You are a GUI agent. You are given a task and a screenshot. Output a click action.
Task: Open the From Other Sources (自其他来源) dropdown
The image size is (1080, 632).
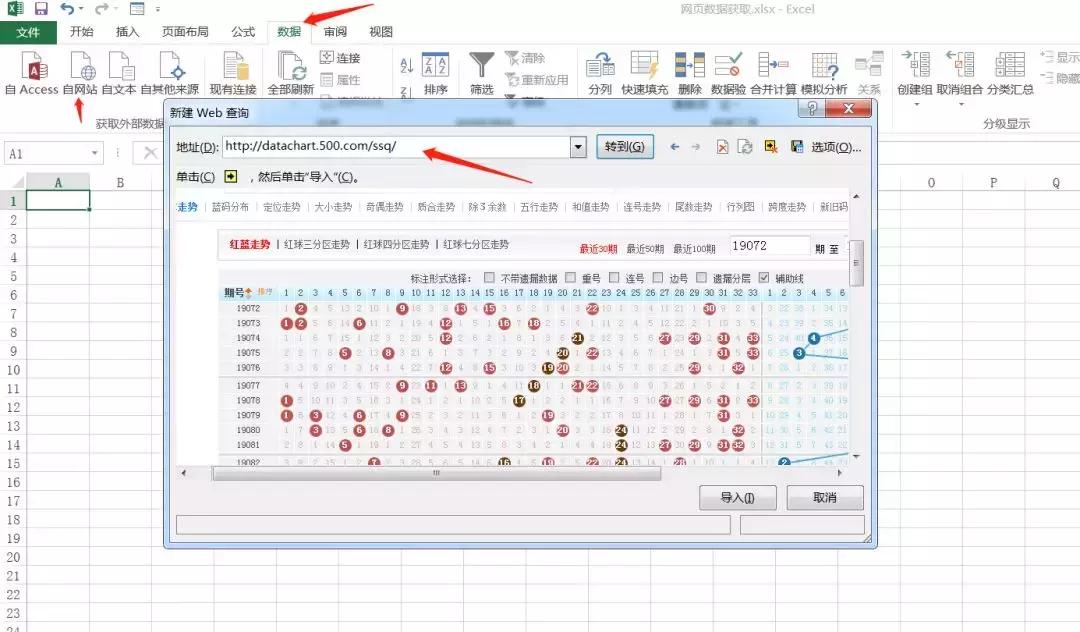coord(170,72)
